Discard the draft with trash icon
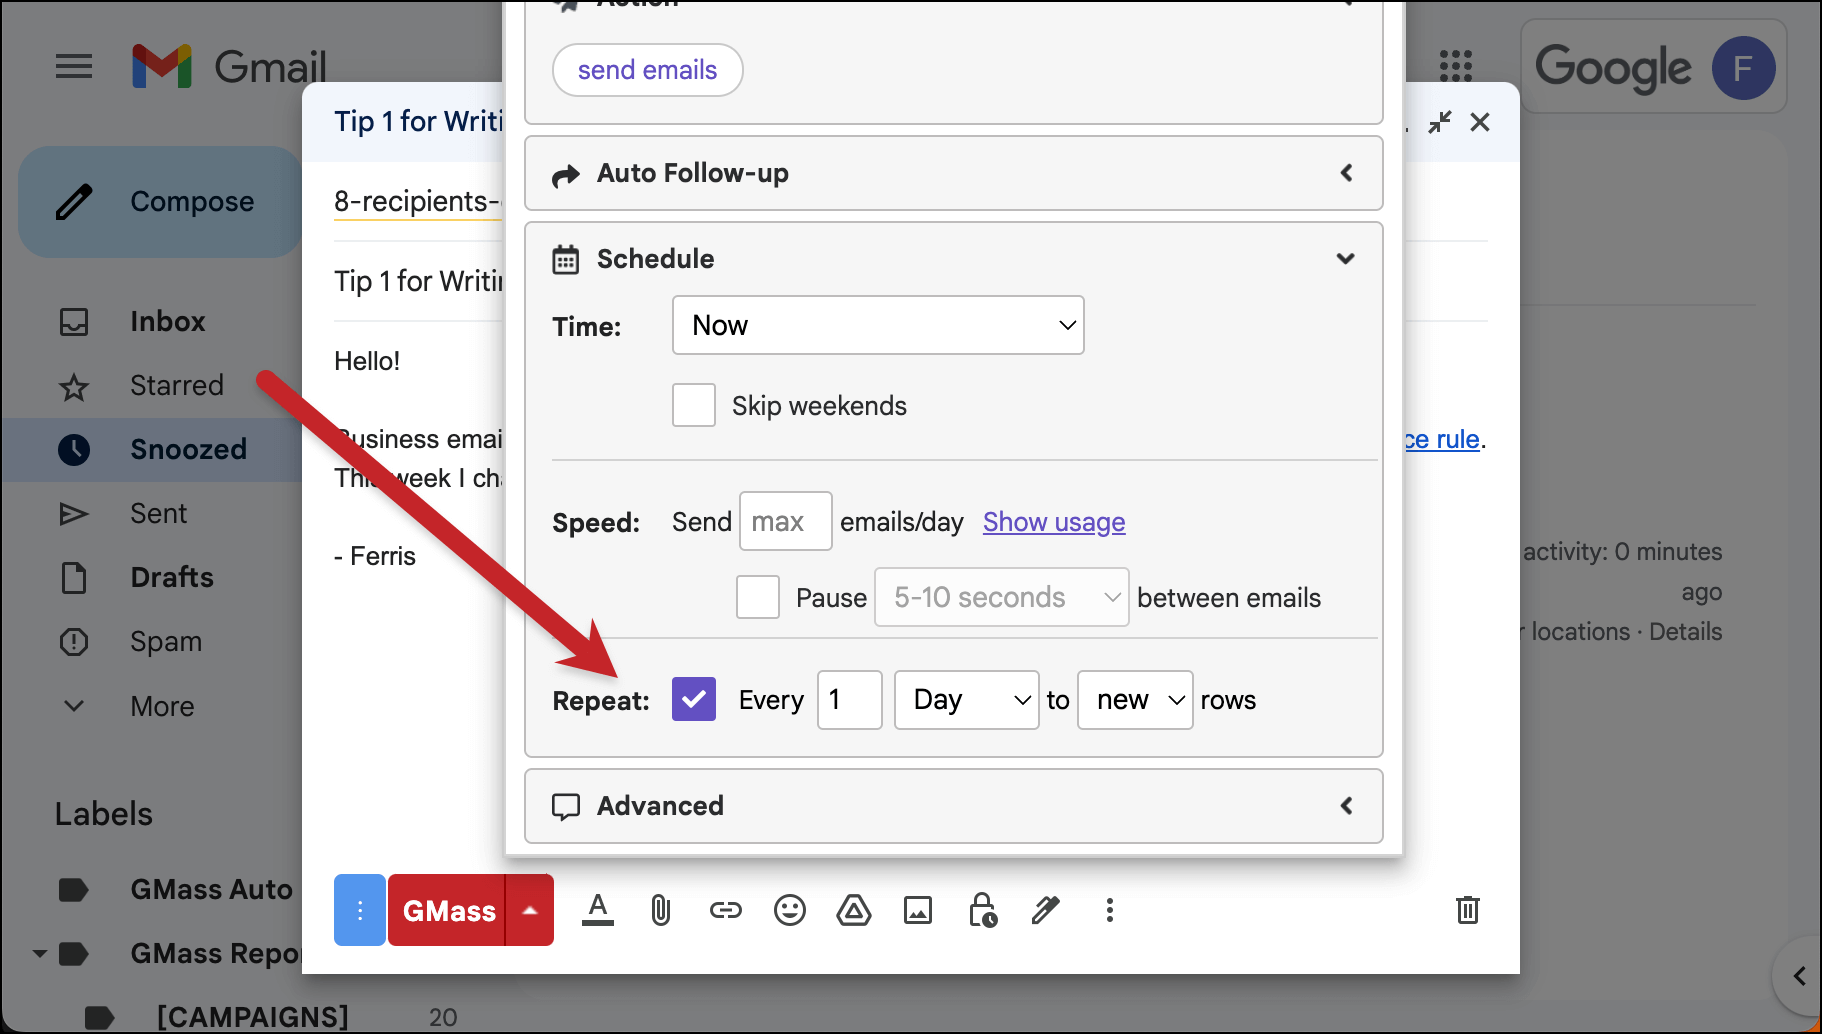1822x1034 pixels. tap(1468, 910)
